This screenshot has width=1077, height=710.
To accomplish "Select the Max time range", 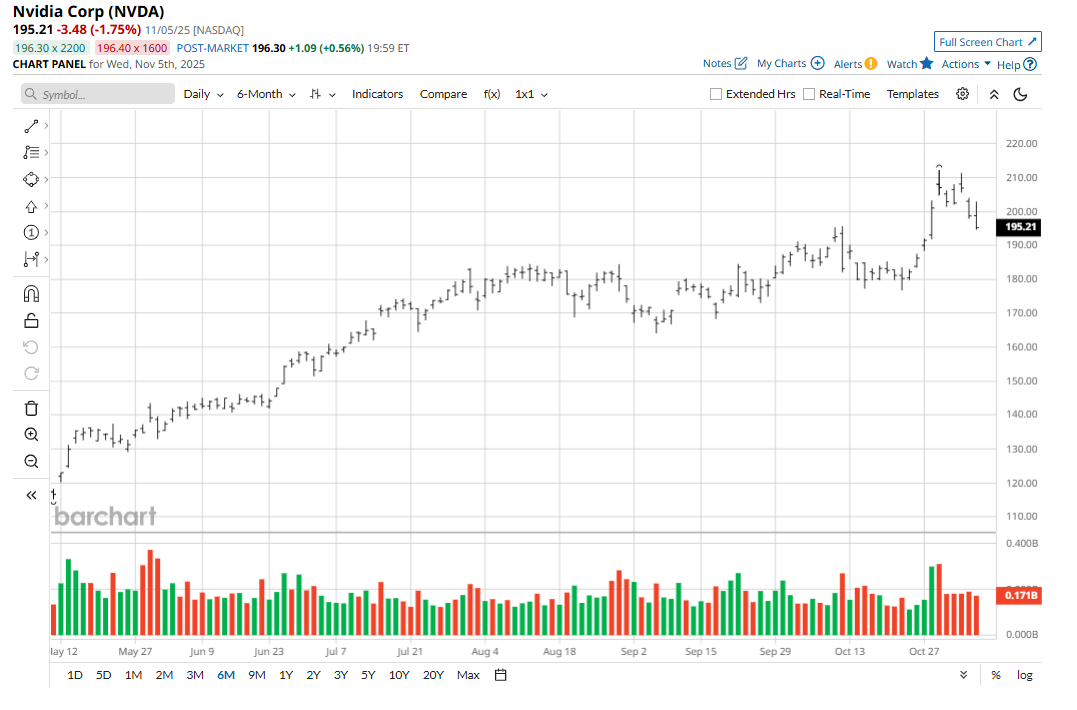I will click(468, 675).
